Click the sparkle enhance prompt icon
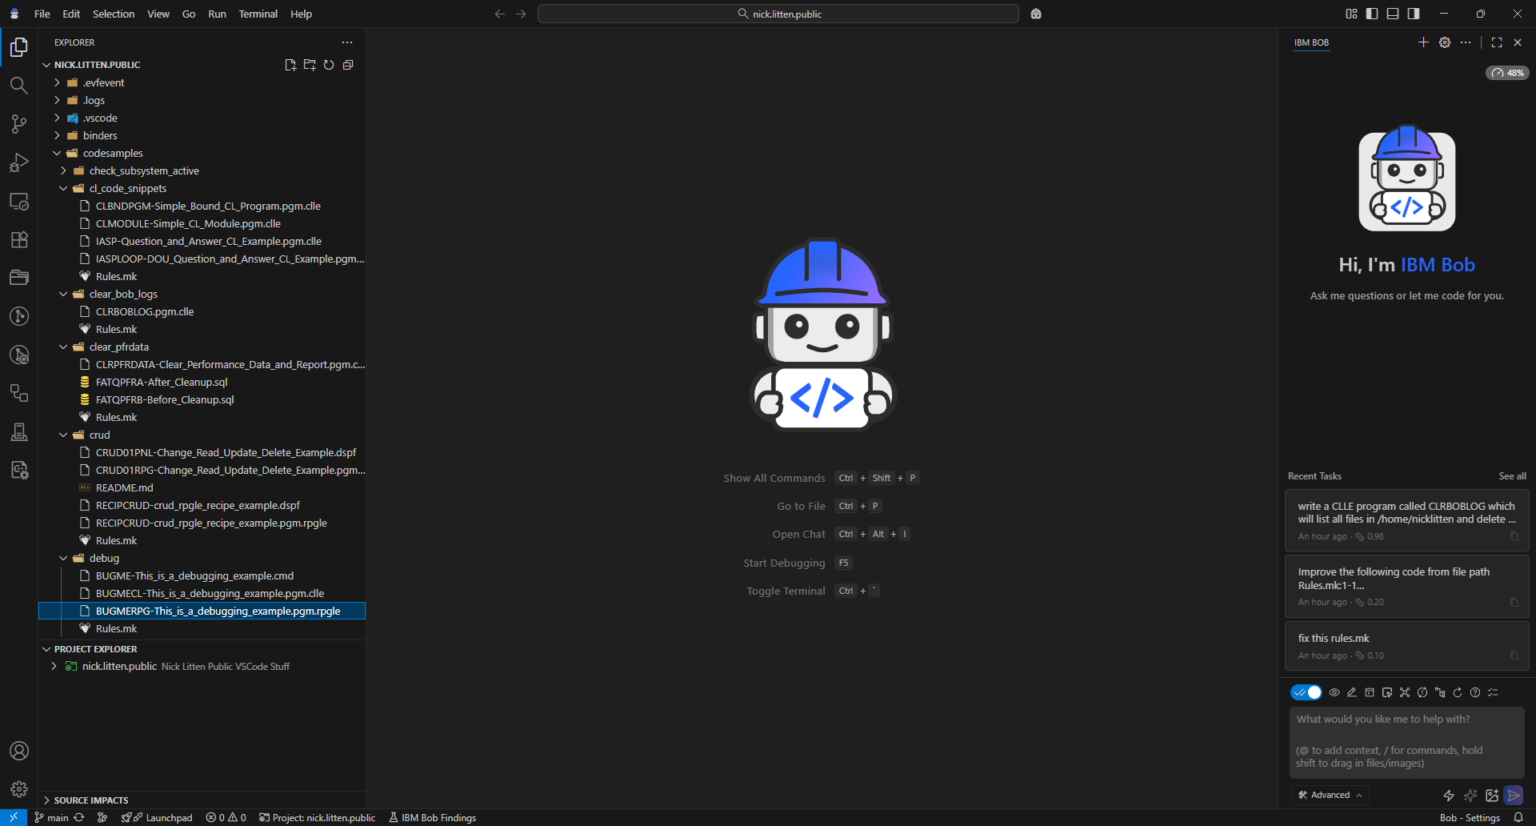 click(1470, 795)
